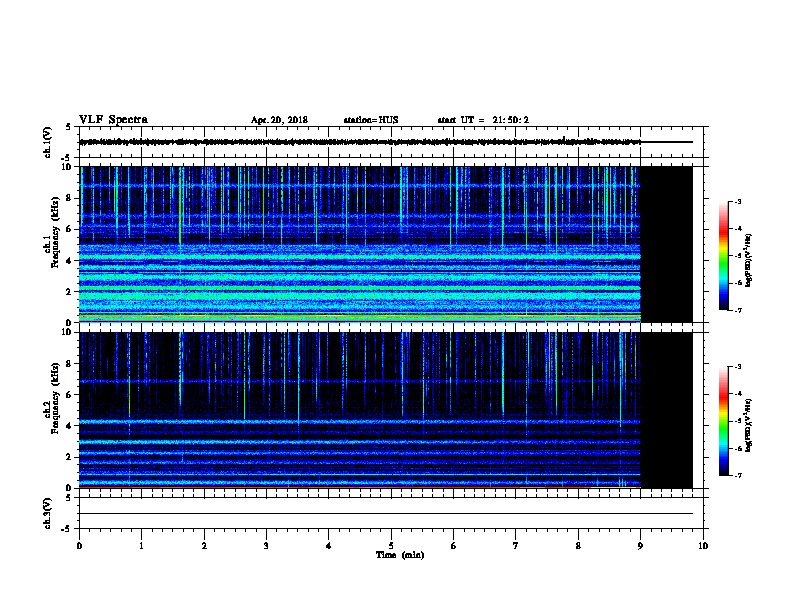Click time axis tick label "3"
Screen dimensions: 792x612
266,546
